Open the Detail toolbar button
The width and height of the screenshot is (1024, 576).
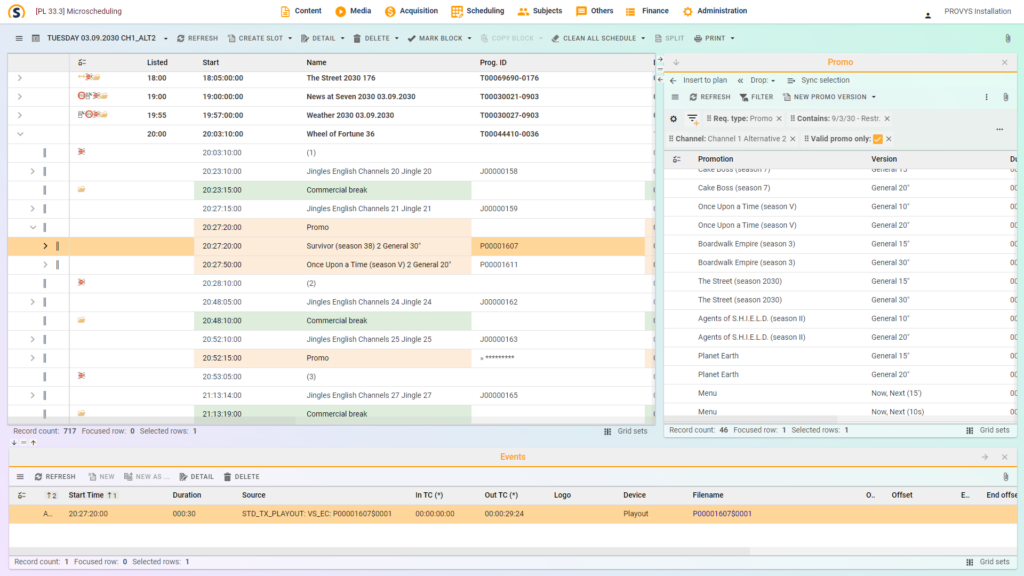(318, 39)
